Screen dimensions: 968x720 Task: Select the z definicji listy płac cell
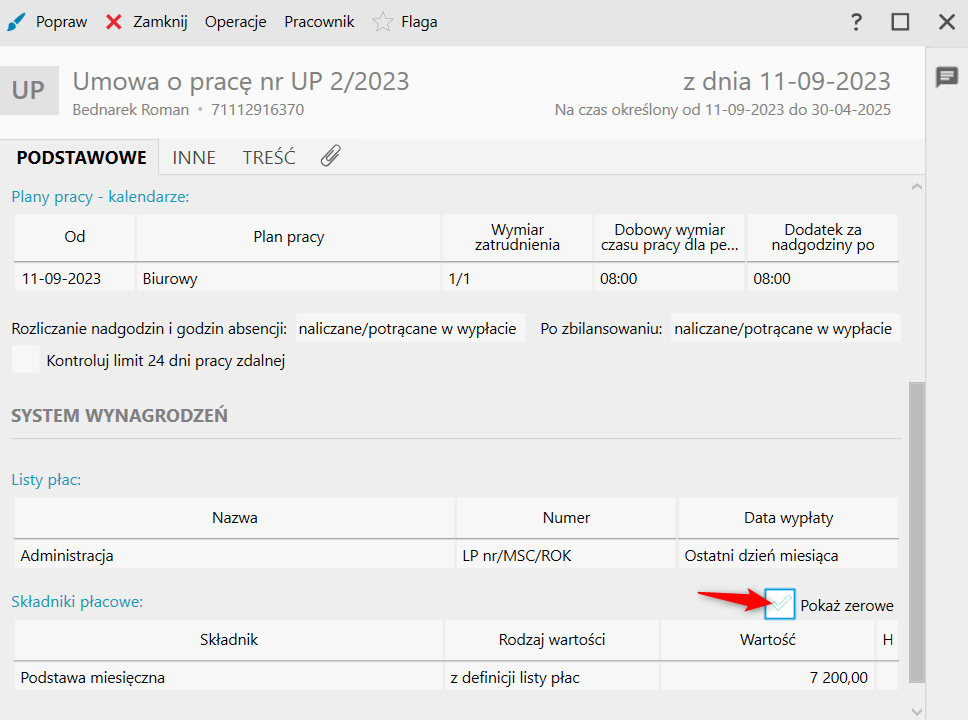pos(552,677)
